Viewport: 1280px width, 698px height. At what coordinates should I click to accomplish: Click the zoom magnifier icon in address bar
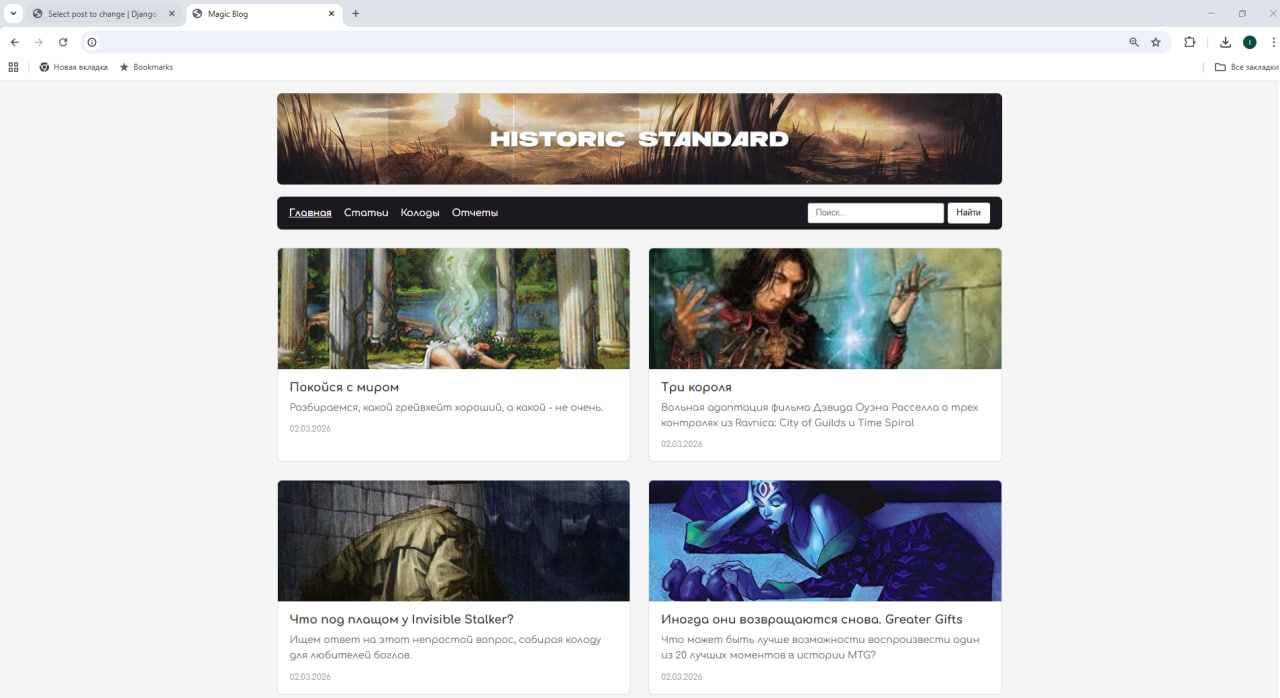coord(1134,42)
